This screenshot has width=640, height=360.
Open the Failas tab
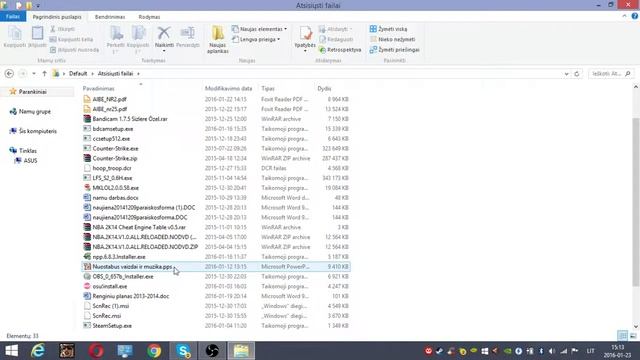click(x=13, y=17)
